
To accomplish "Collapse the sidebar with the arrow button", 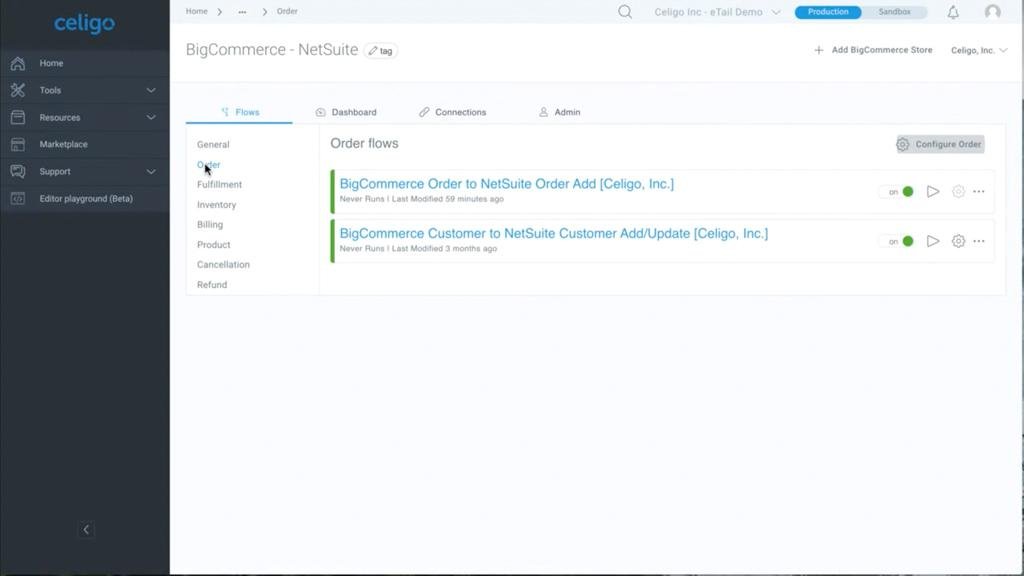I will point(86,530).
